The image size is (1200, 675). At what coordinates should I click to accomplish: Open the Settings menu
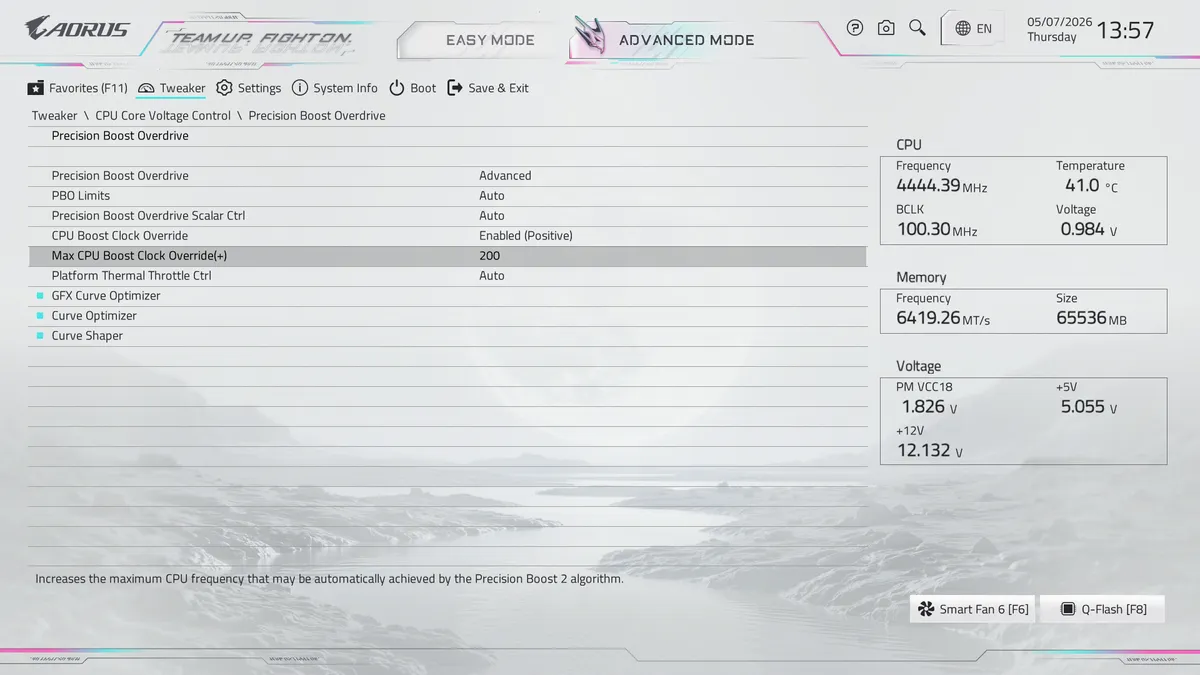[x=248, y=88]
